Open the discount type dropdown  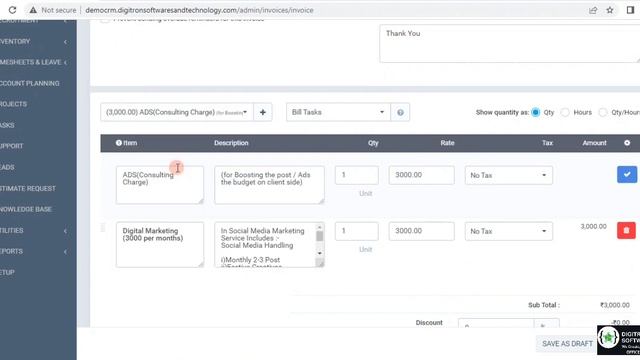(x=547, y=324)
